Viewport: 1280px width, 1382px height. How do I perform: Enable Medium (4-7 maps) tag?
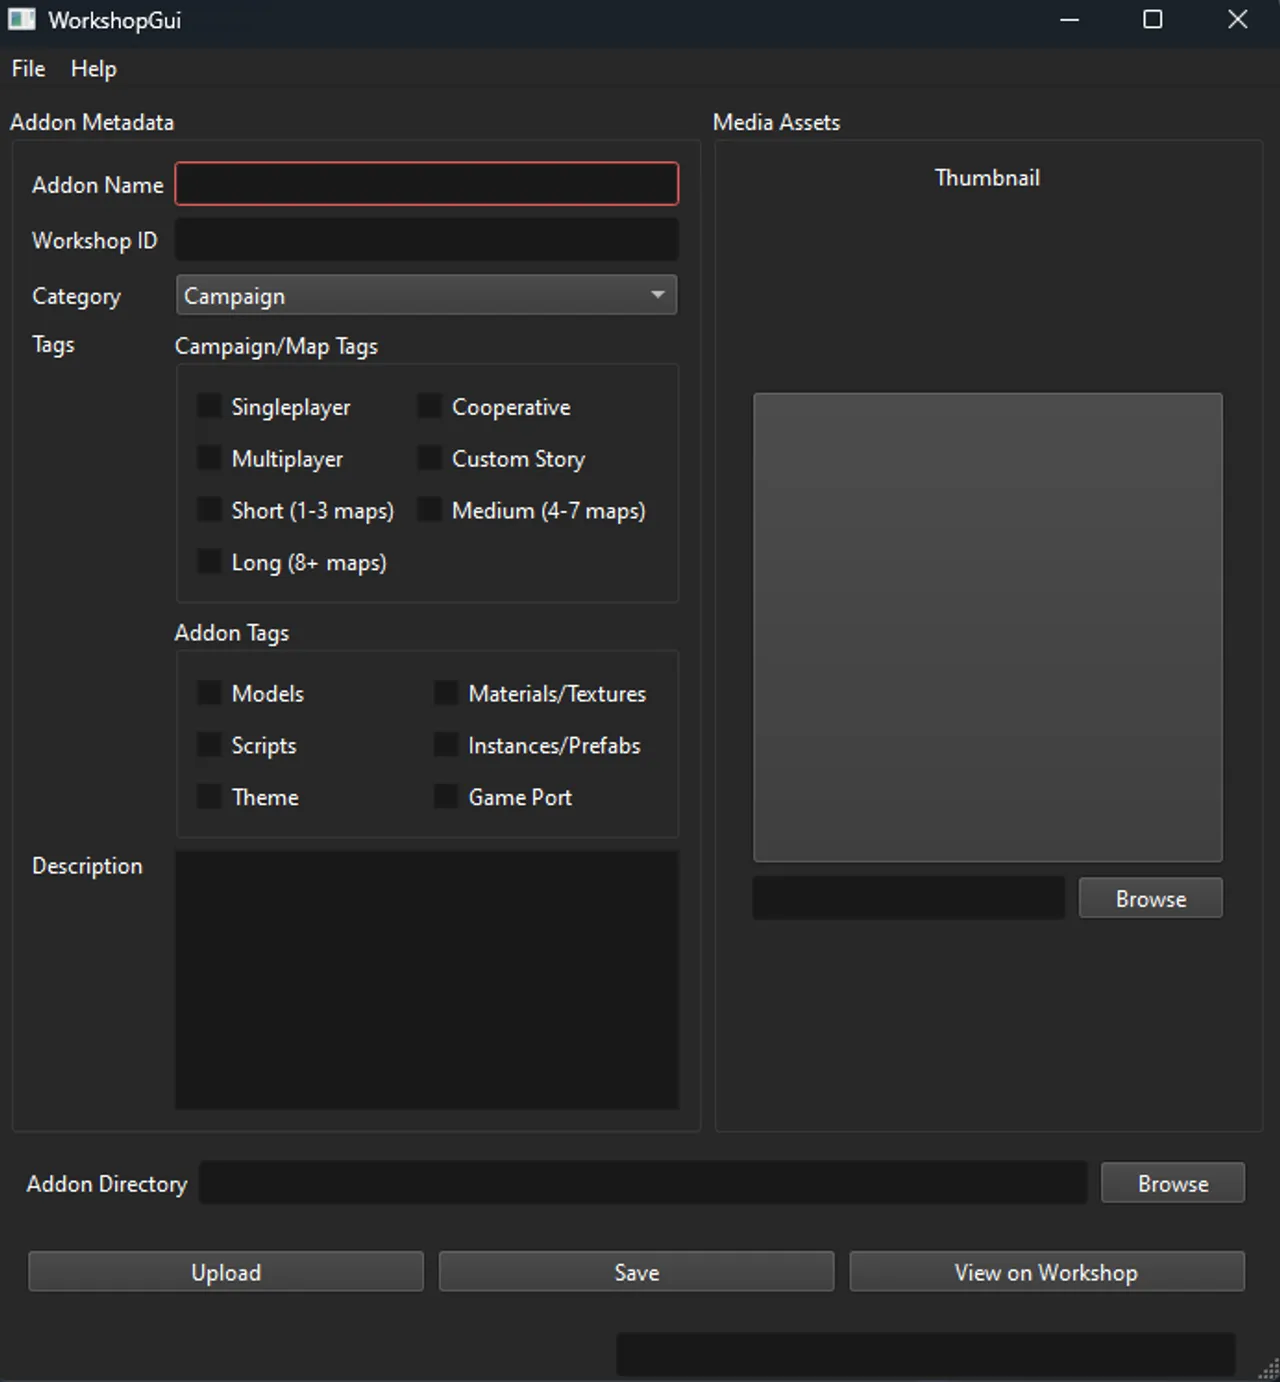[428, 510]
